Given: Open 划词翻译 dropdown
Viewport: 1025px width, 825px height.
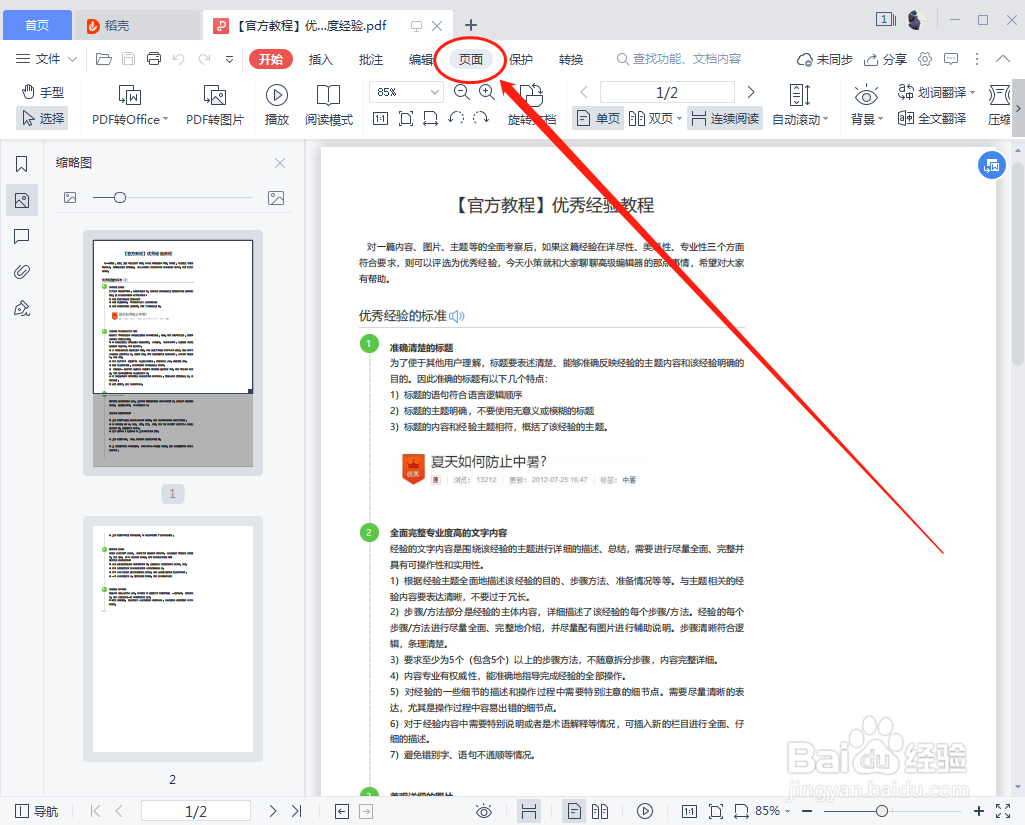Looking at the screenshot, I should (x=936, y=92).
